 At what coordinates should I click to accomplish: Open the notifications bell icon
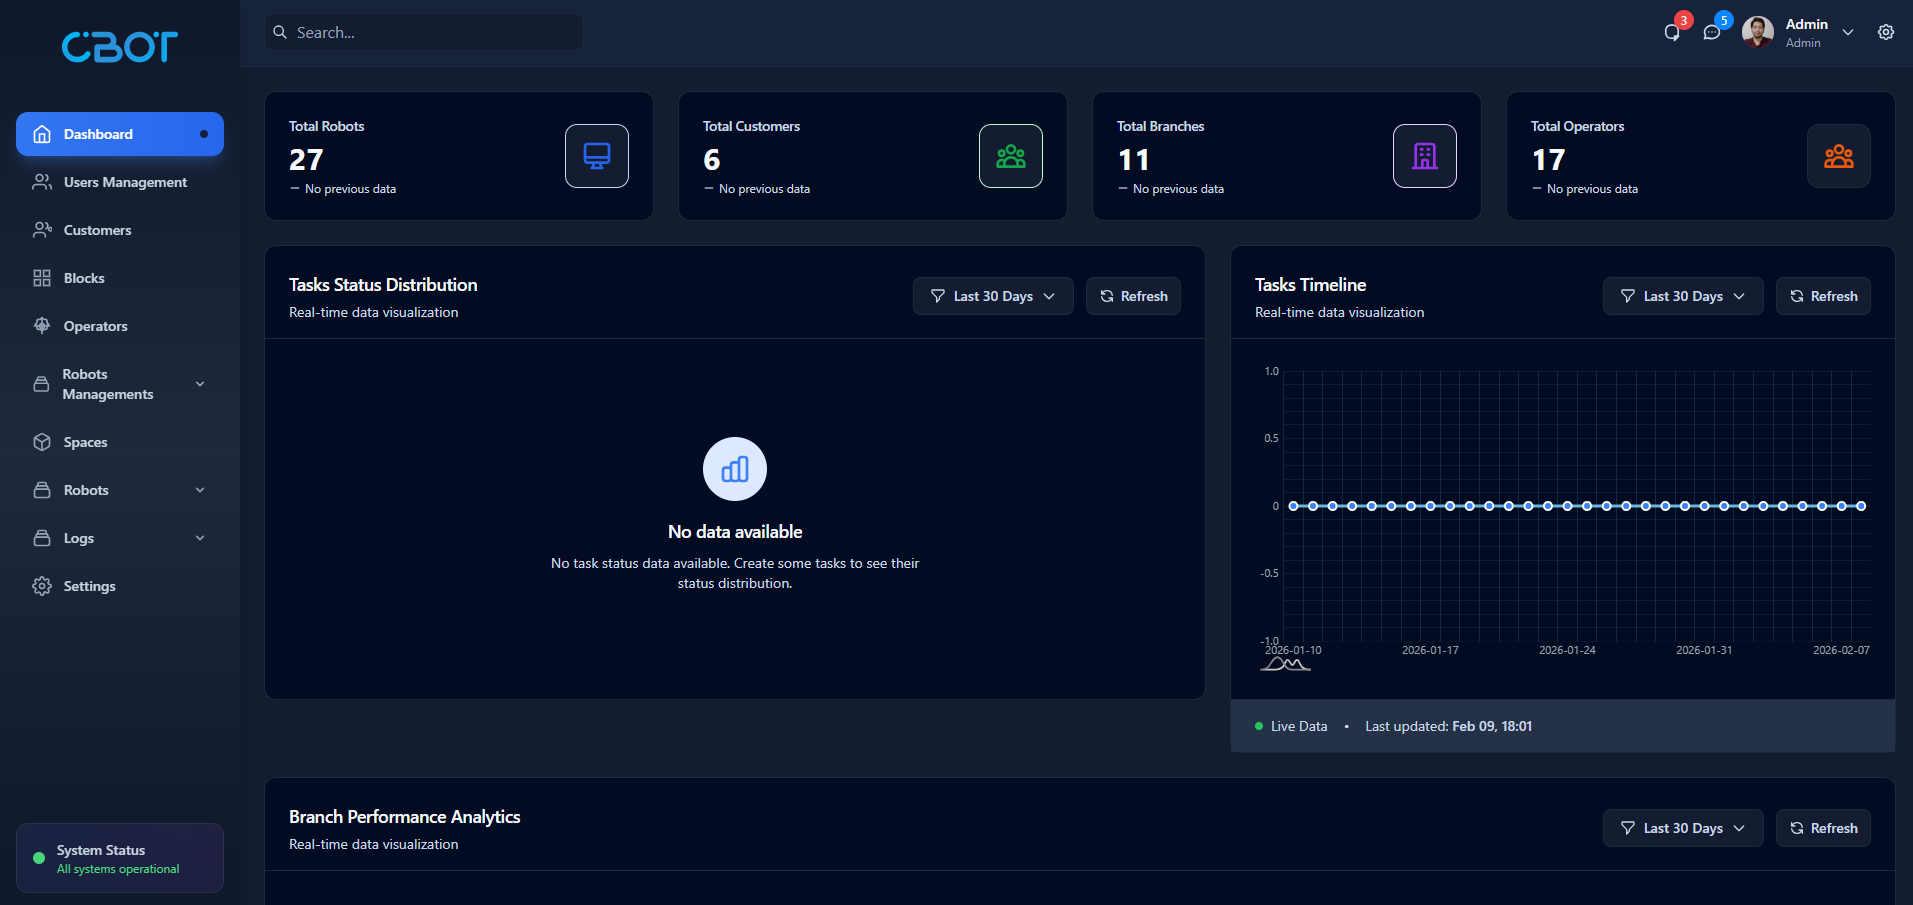pos(1671,32)
